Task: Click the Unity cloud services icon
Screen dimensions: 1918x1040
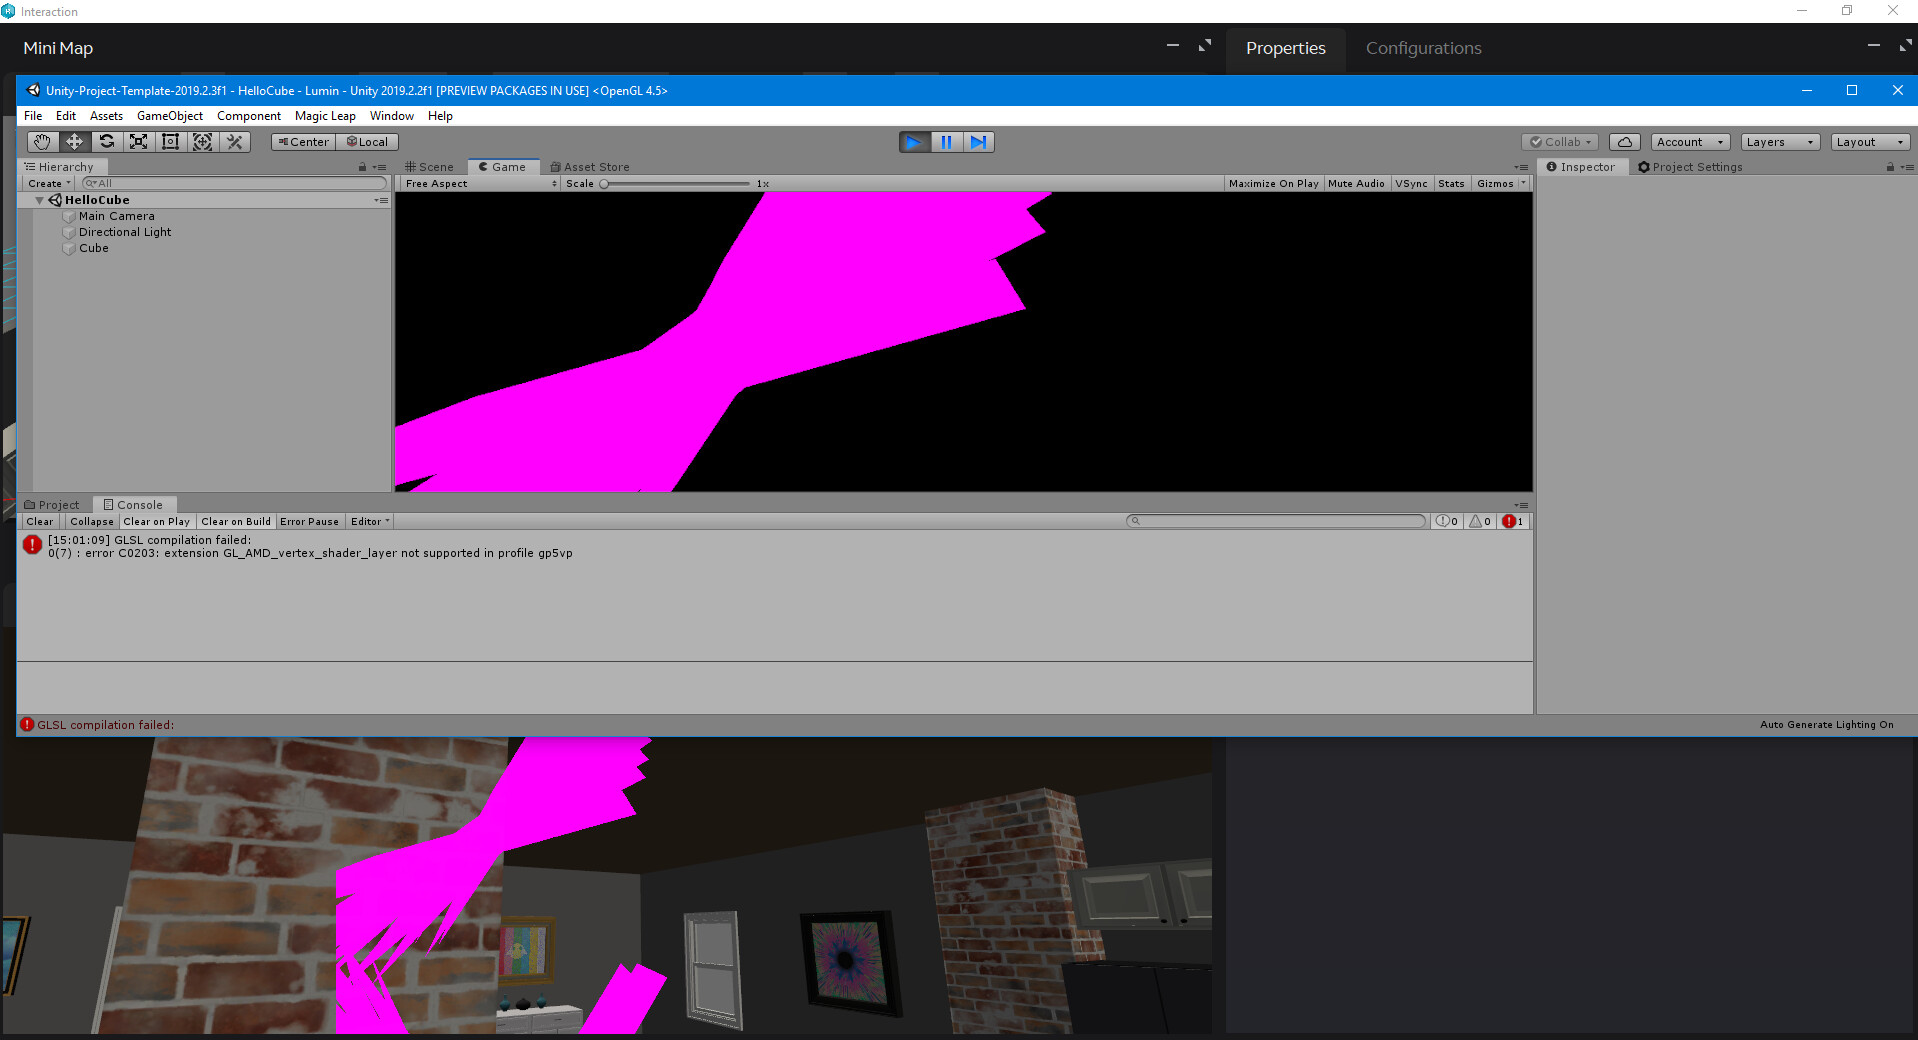Action: pos(1623,141)
